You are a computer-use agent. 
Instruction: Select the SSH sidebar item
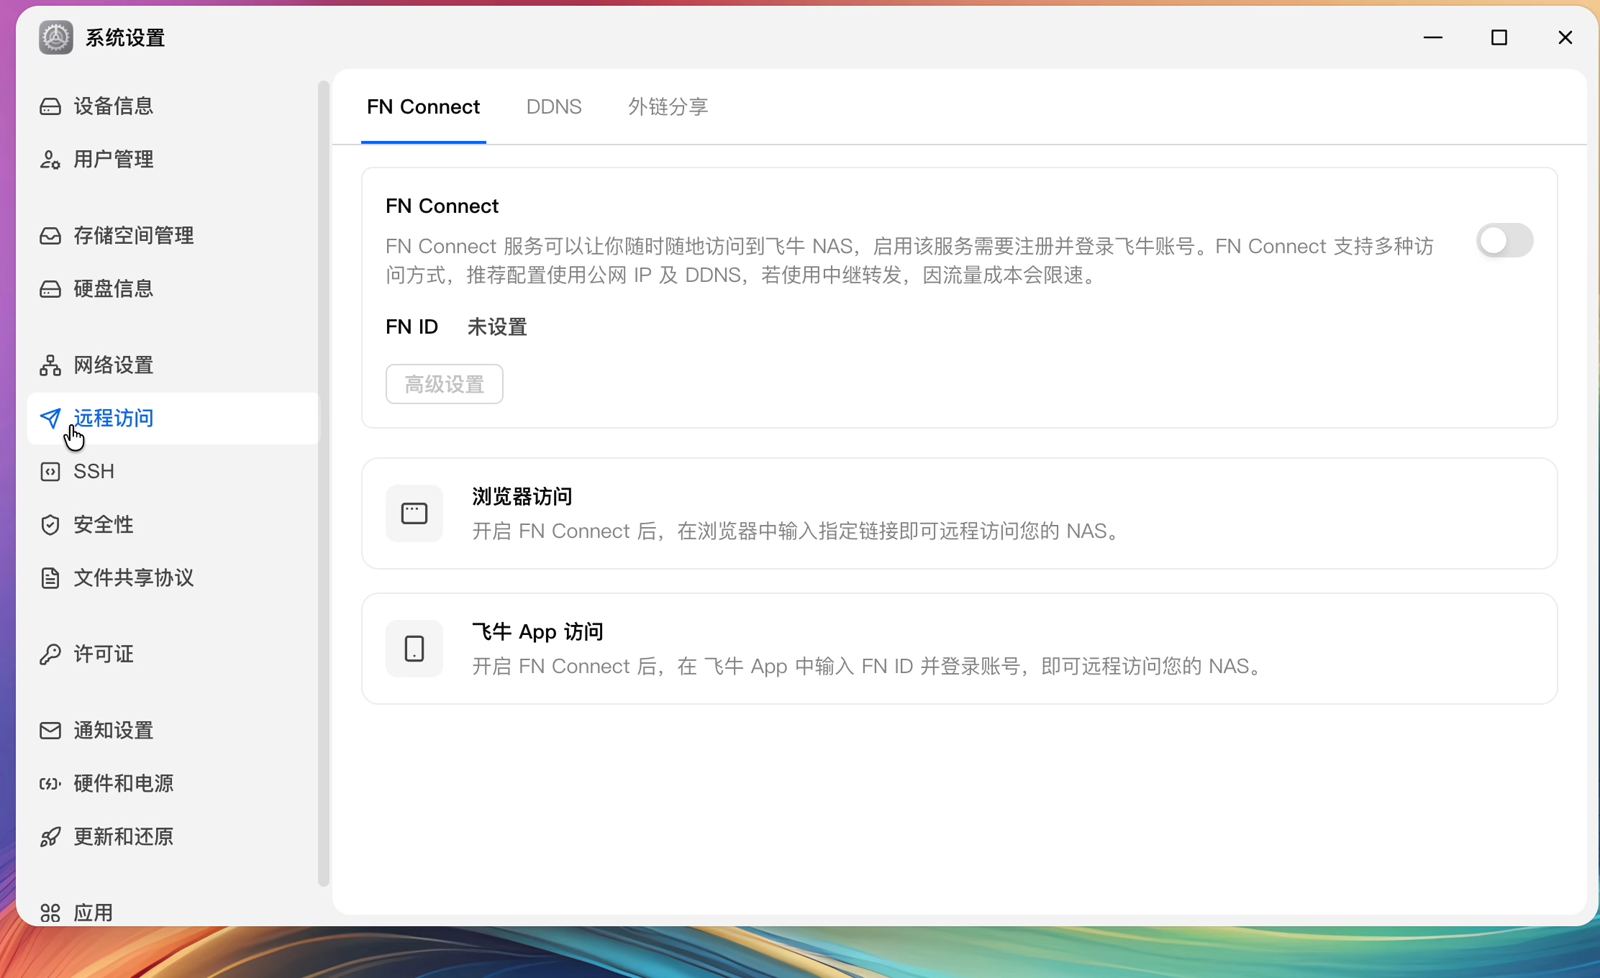point(173,471)
